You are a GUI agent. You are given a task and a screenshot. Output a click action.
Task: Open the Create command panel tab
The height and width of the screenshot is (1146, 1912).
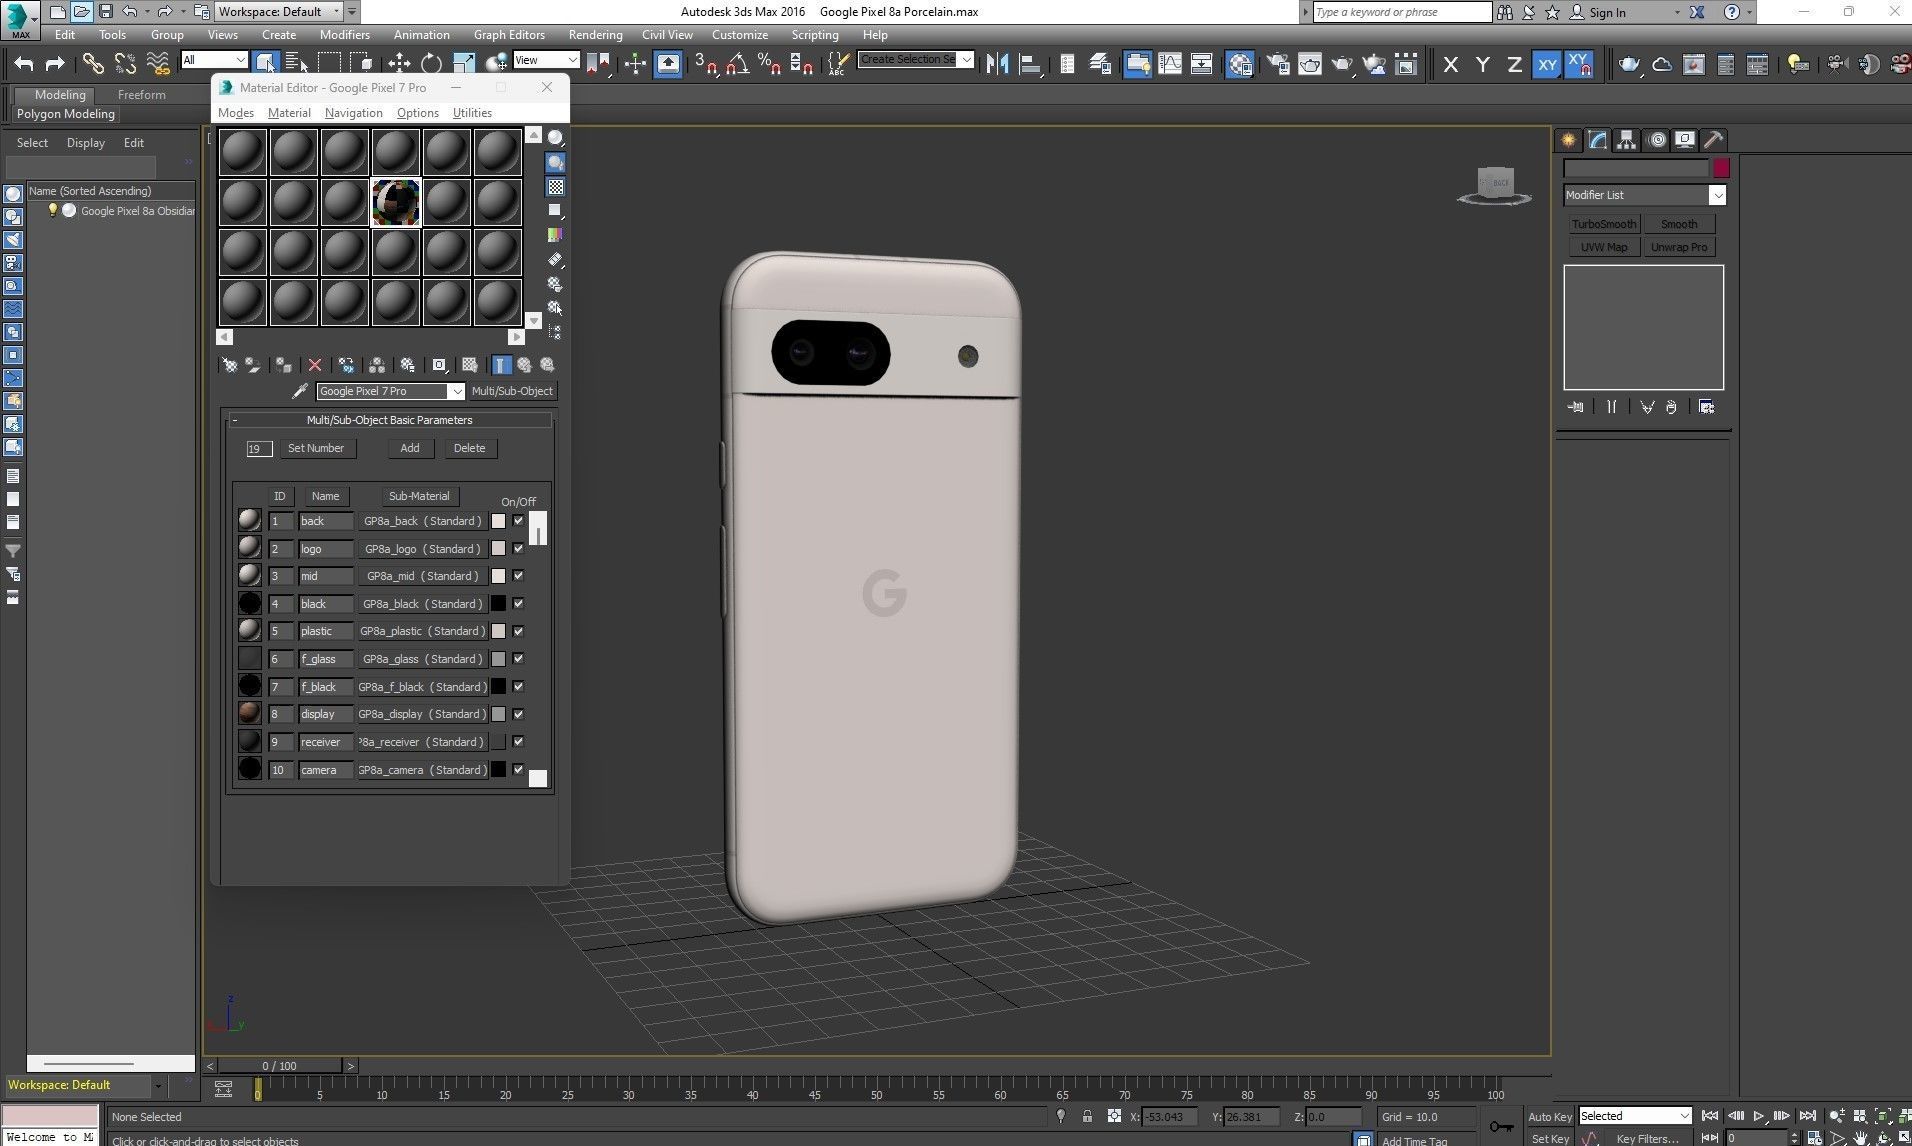pos(1568,140)
